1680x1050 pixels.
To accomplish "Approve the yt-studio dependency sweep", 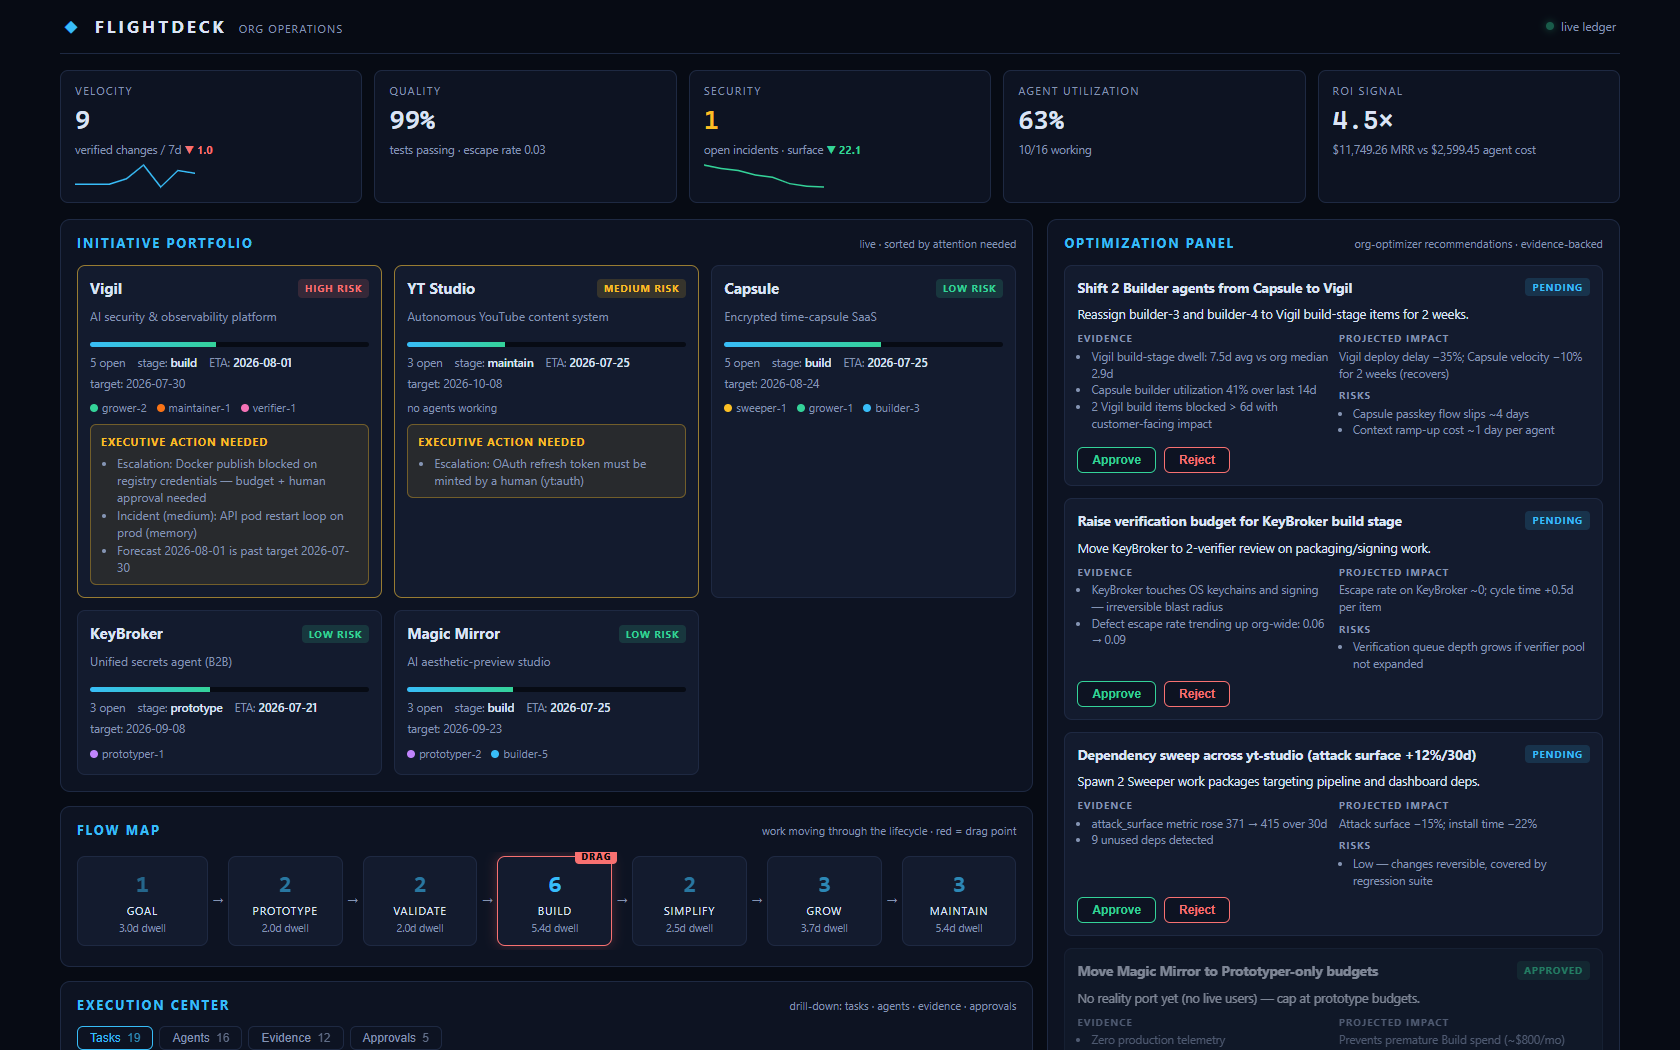I will [x=1116, y=910].
